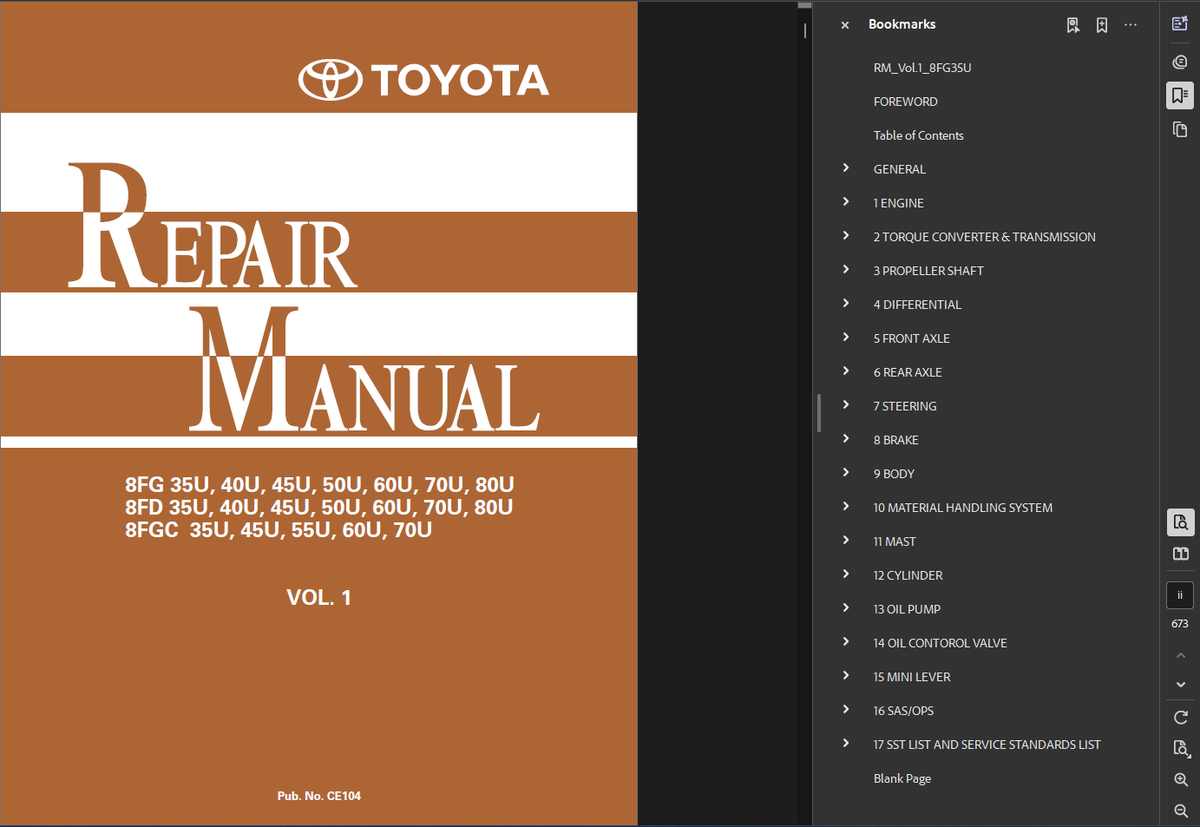Screen dimensions: 1200x827
Task: Click the Bookmarks panel scrollbar handle
Action: (819, 412)
